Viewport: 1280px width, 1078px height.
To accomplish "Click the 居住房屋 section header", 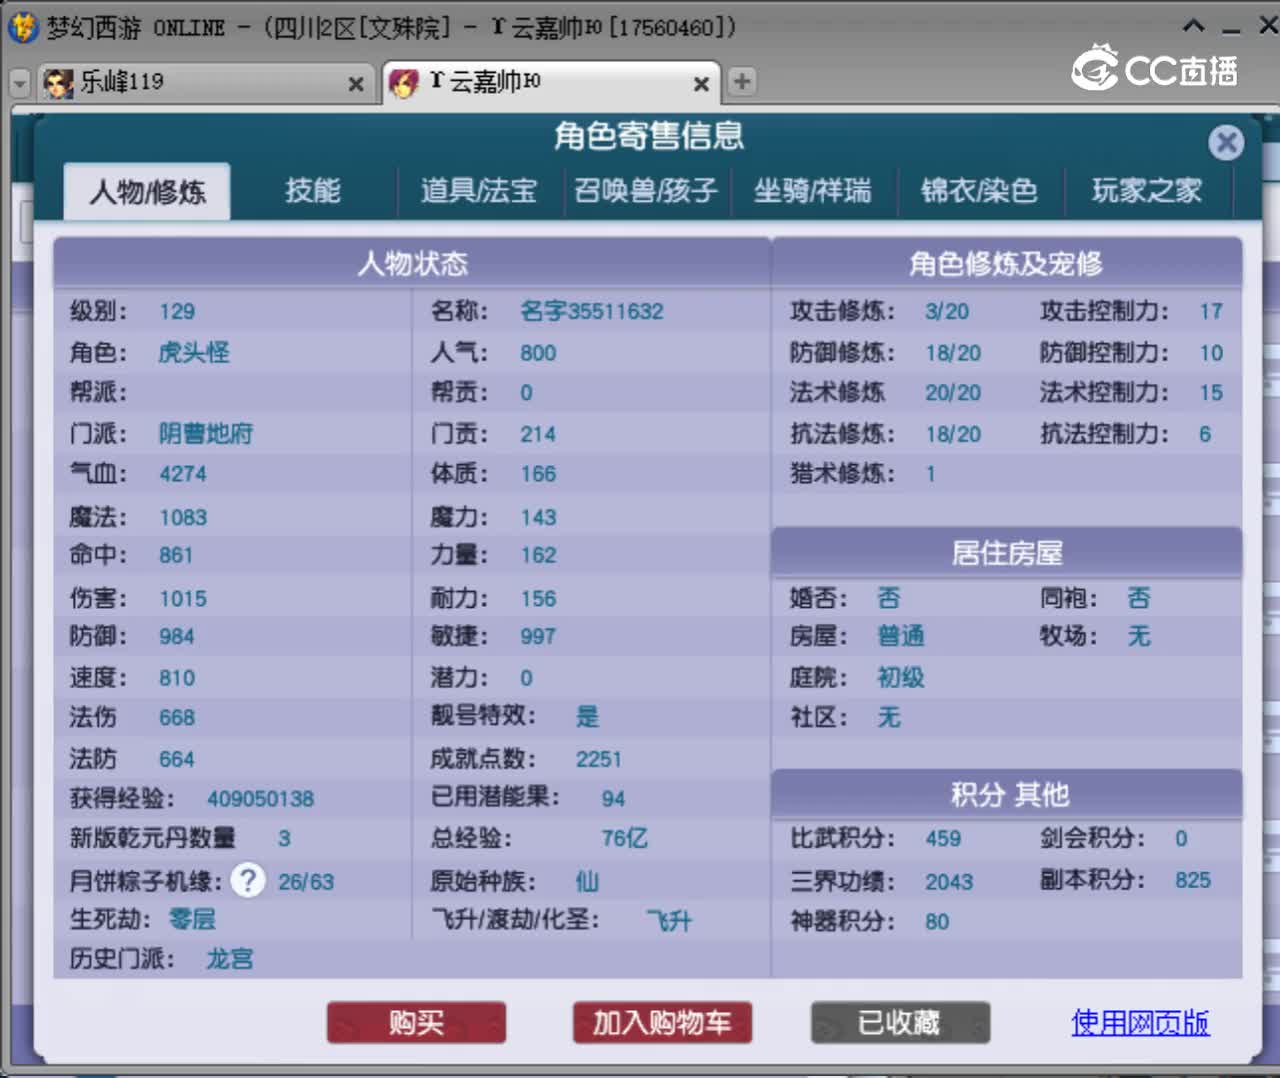I will click(x=1006, y=552).
